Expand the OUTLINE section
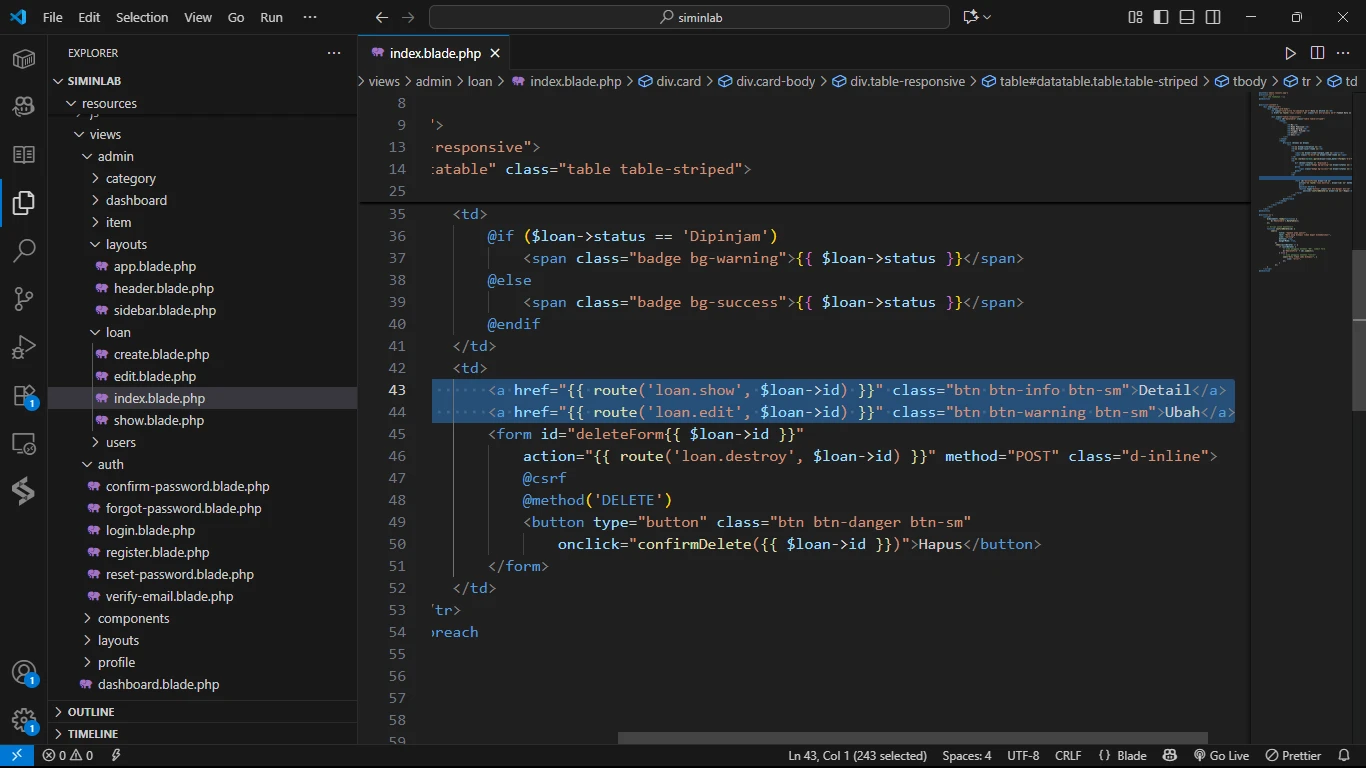Viewport: 1366px width, 768px height. point(91,712)
